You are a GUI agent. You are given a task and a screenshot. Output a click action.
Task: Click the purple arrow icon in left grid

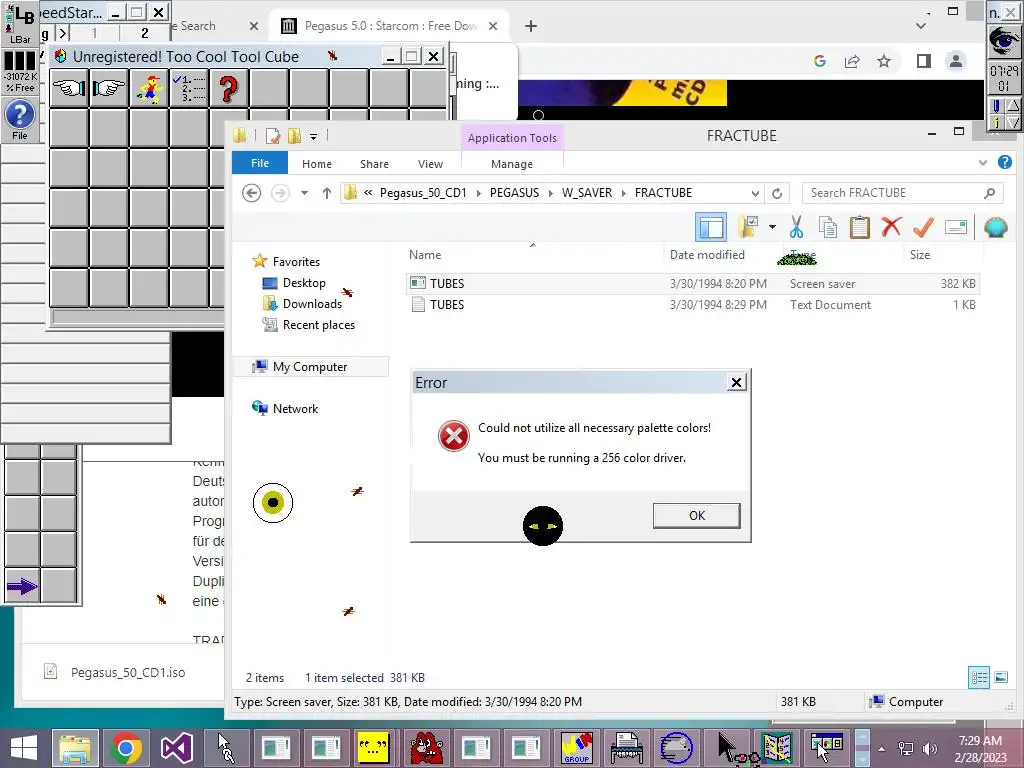(22, 586)
